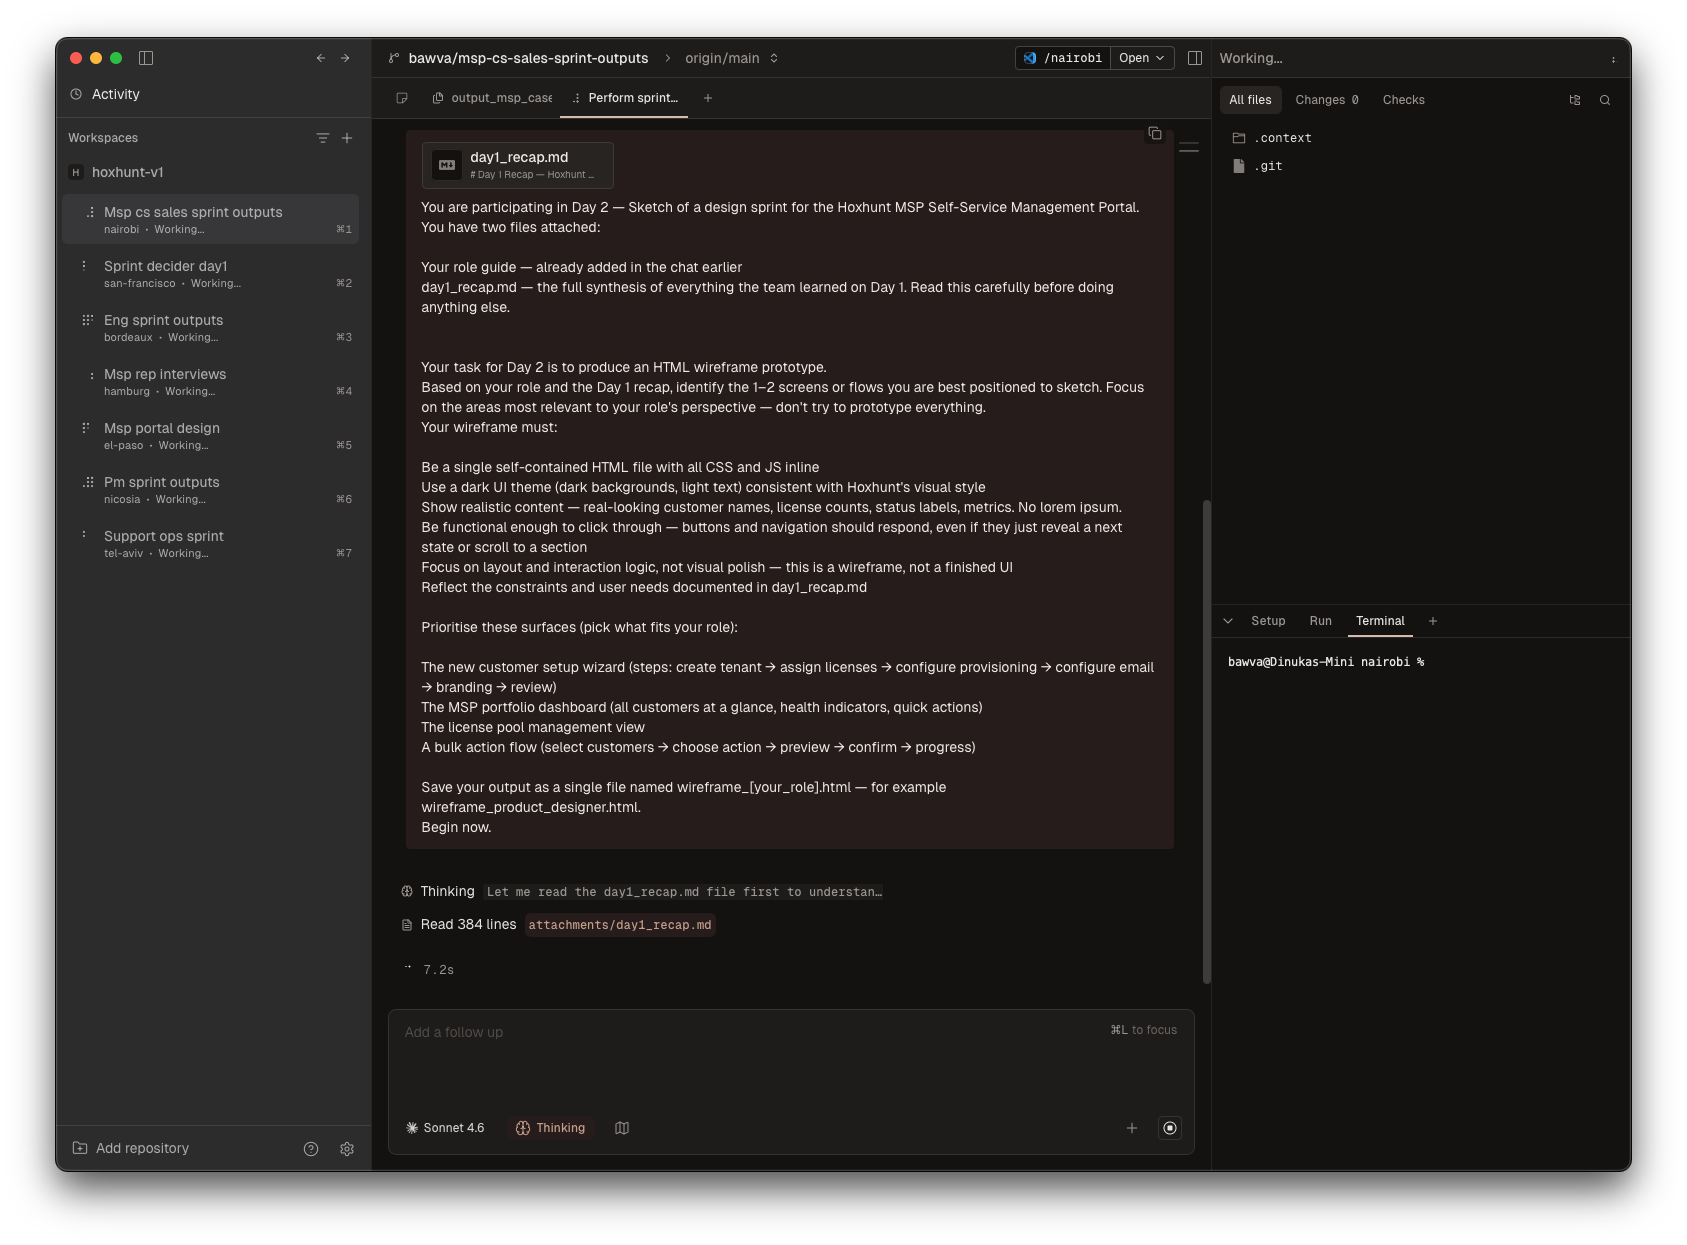Click the navigate back arrow
The height and width of the screenshot is (1245, 1687).
[x=321, y=58]
